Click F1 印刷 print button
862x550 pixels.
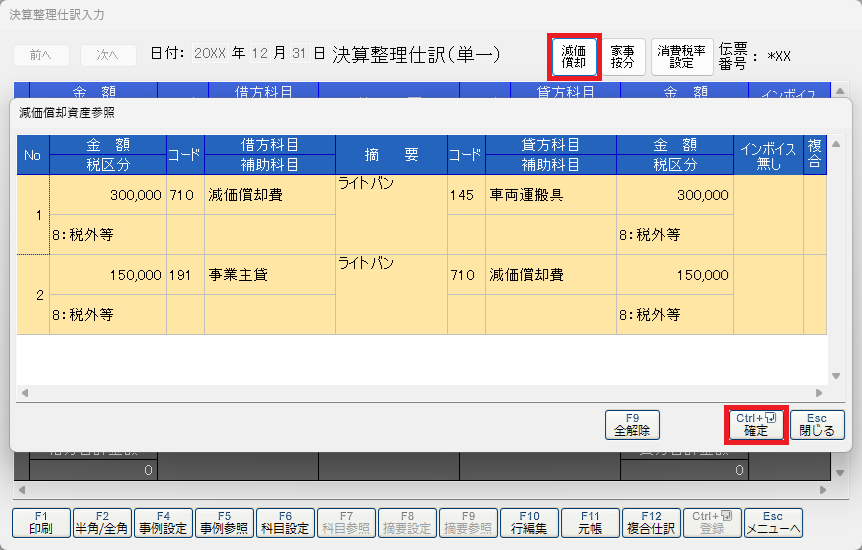tap(41, 522)
